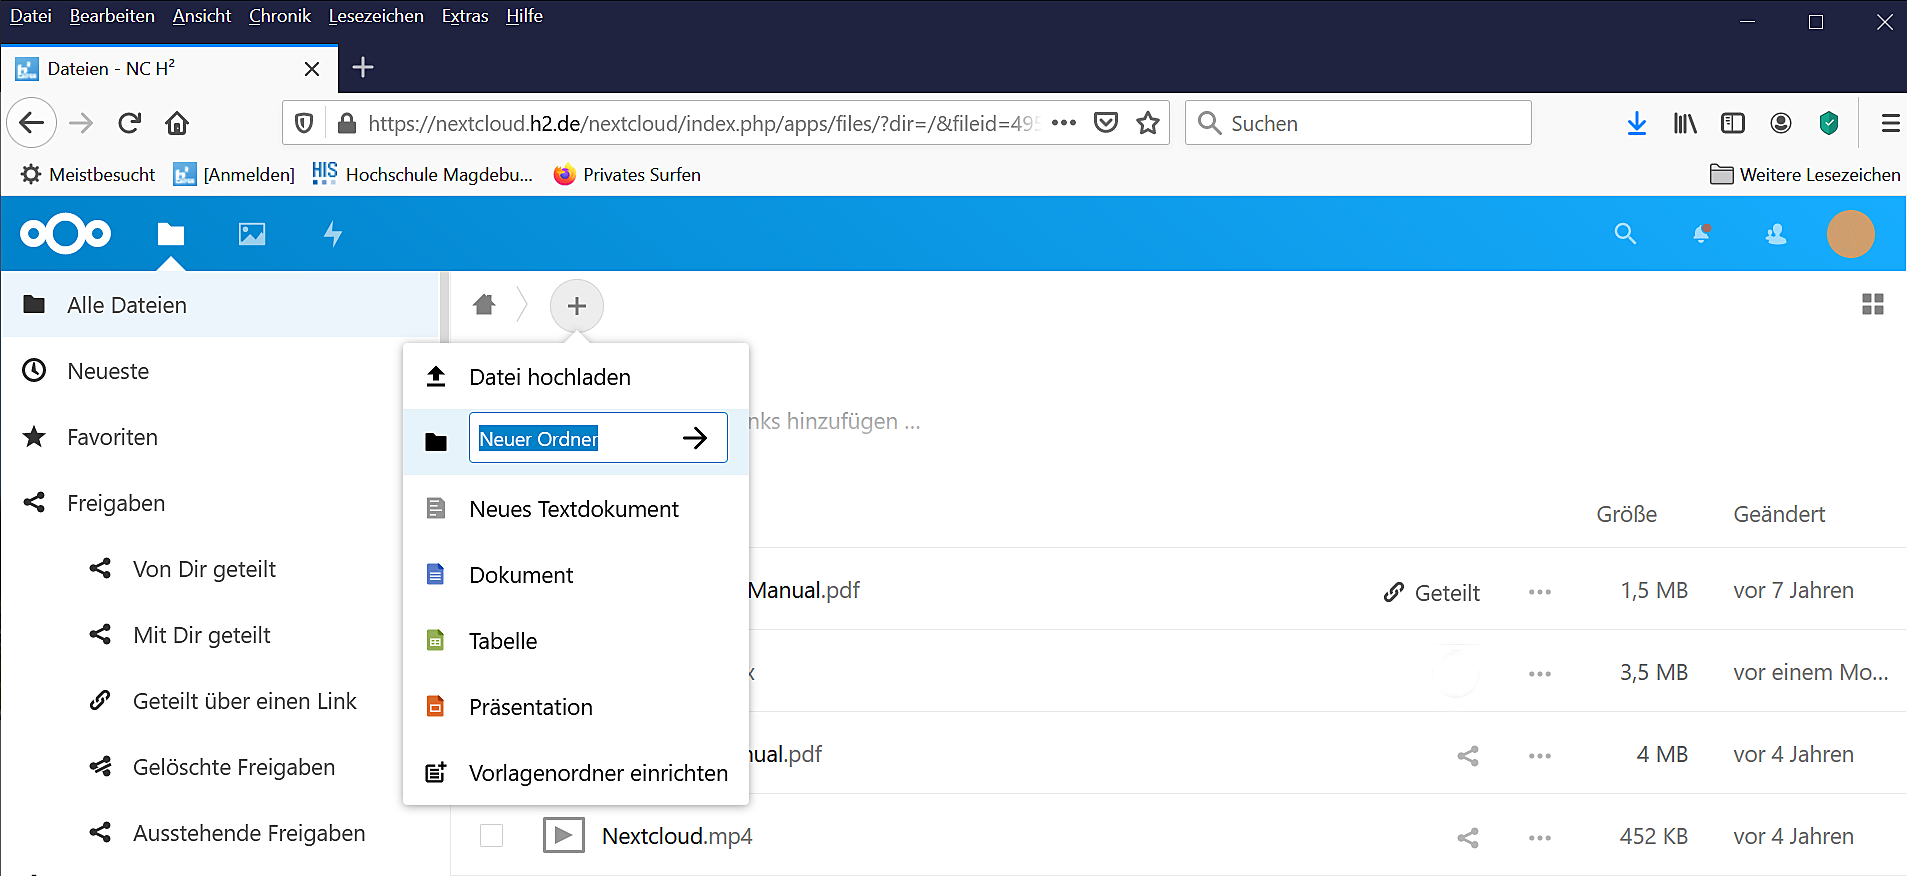Go to home folder breadcrumb icon
Screen dimensions: 1907x876
[x=484, y=305]
